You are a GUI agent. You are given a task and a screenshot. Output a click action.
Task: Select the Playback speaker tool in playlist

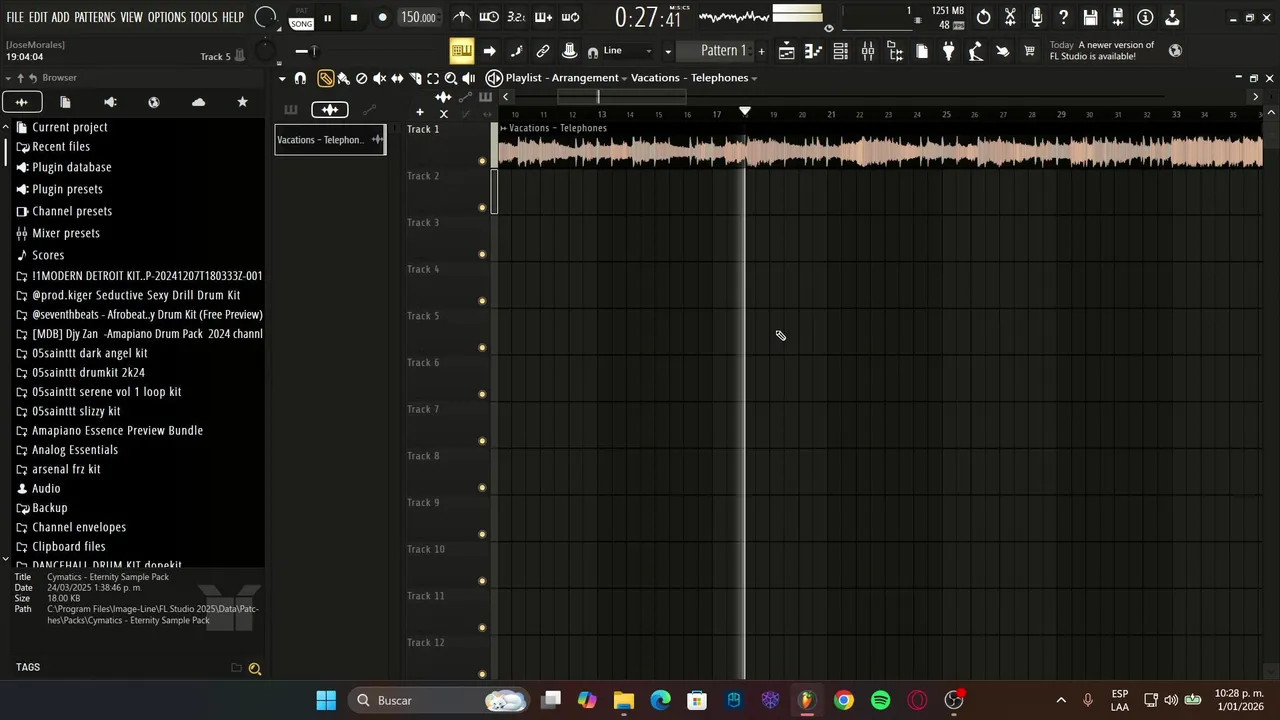[469, 78]
